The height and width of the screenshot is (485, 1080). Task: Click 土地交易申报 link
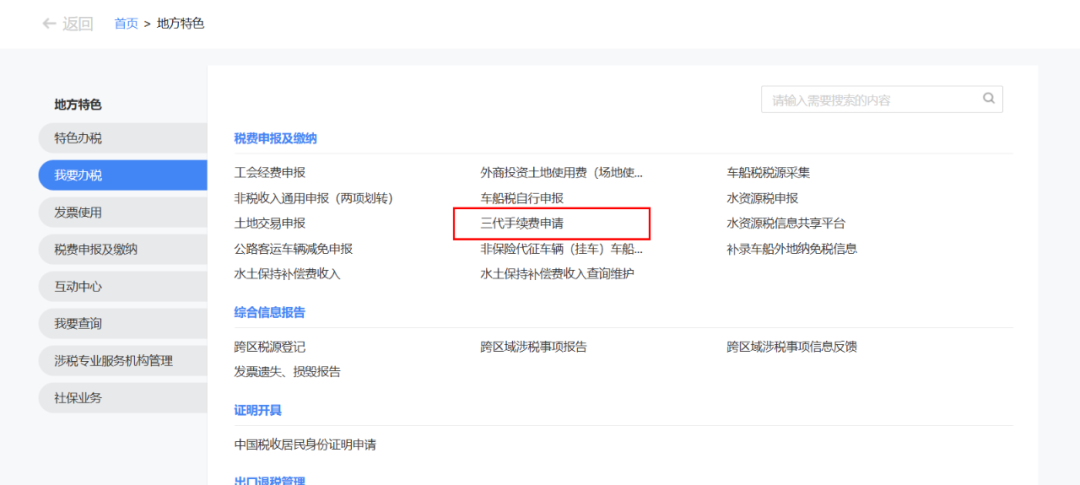(x=269, y=223)
